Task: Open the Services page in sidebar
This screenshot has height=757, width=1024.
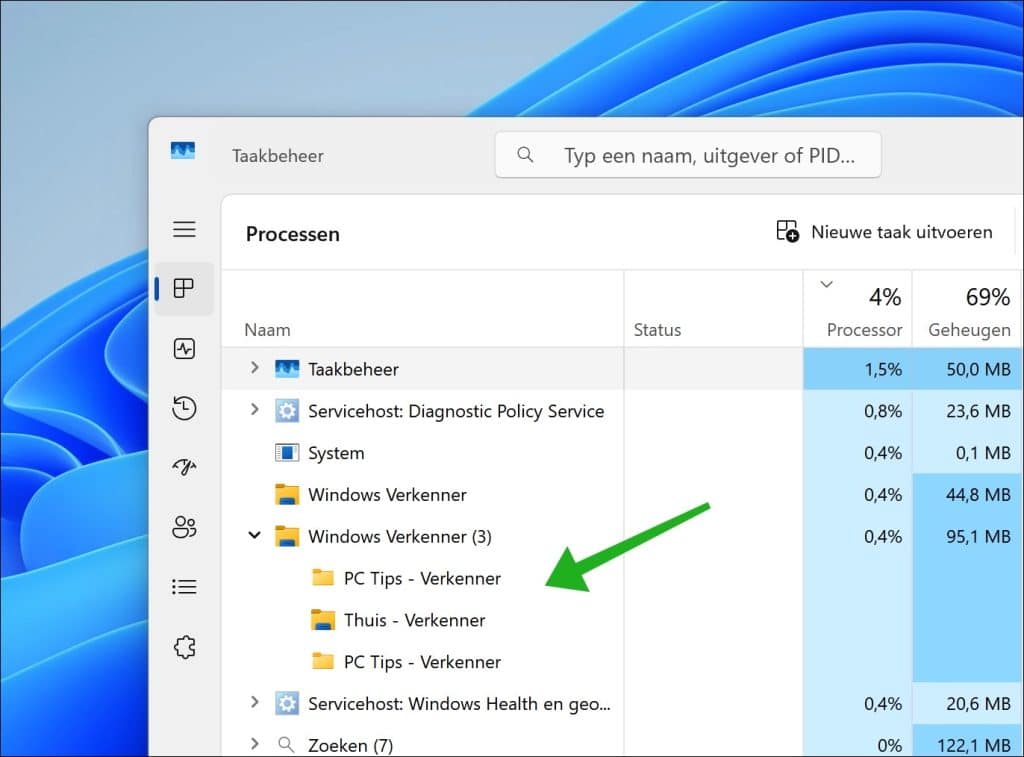Action: [x=184, y=647]
